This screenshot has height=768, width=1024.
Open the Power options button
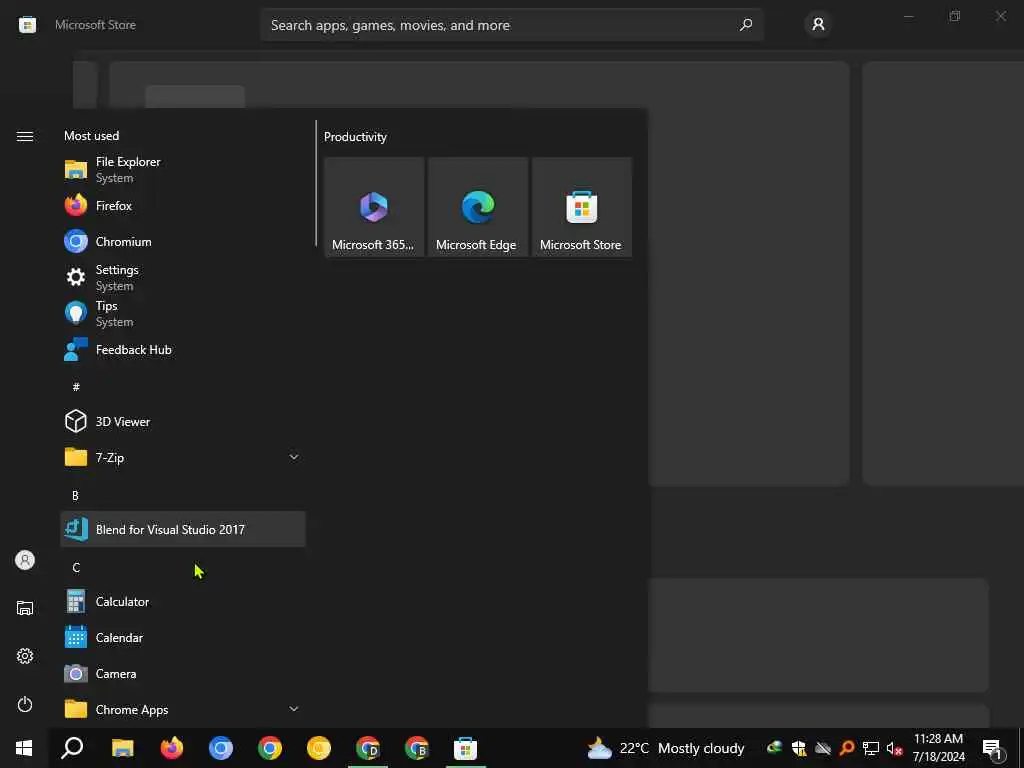25,704
